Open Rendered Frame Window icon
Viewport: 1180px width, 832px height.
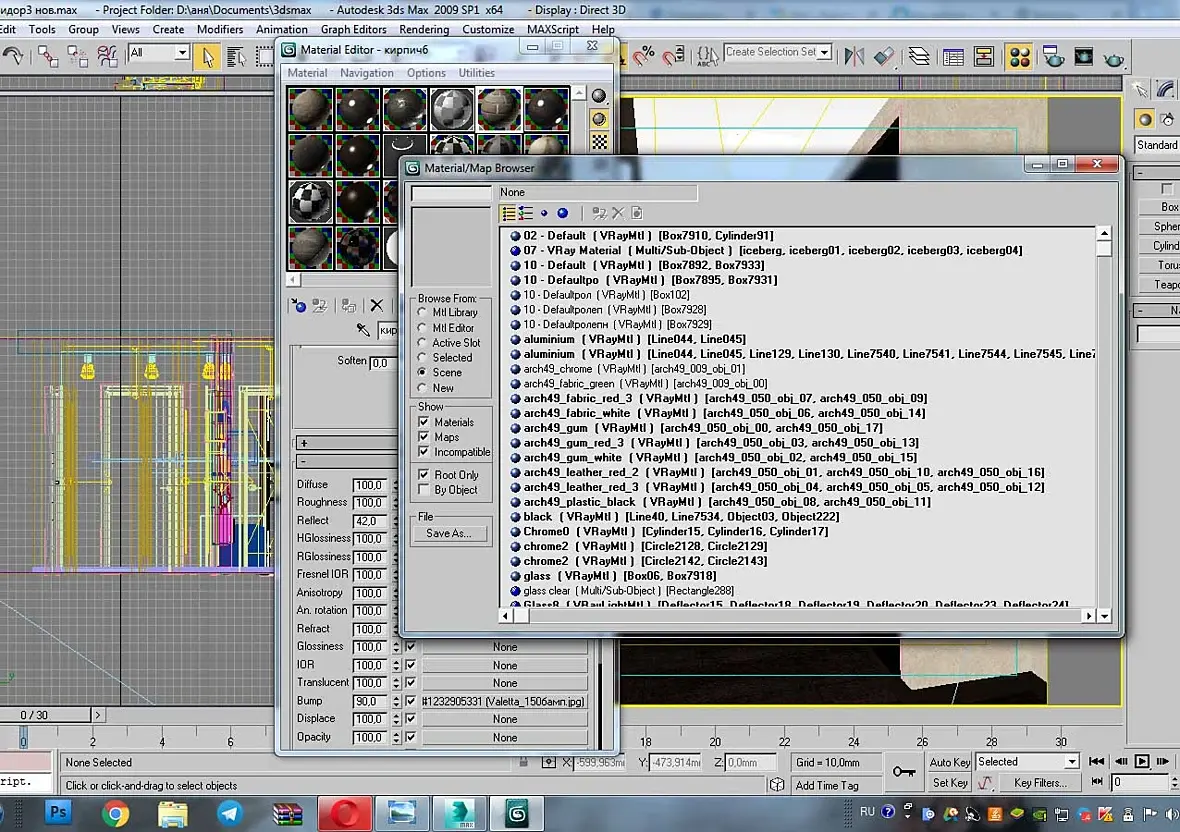(x=1084, y=57)
